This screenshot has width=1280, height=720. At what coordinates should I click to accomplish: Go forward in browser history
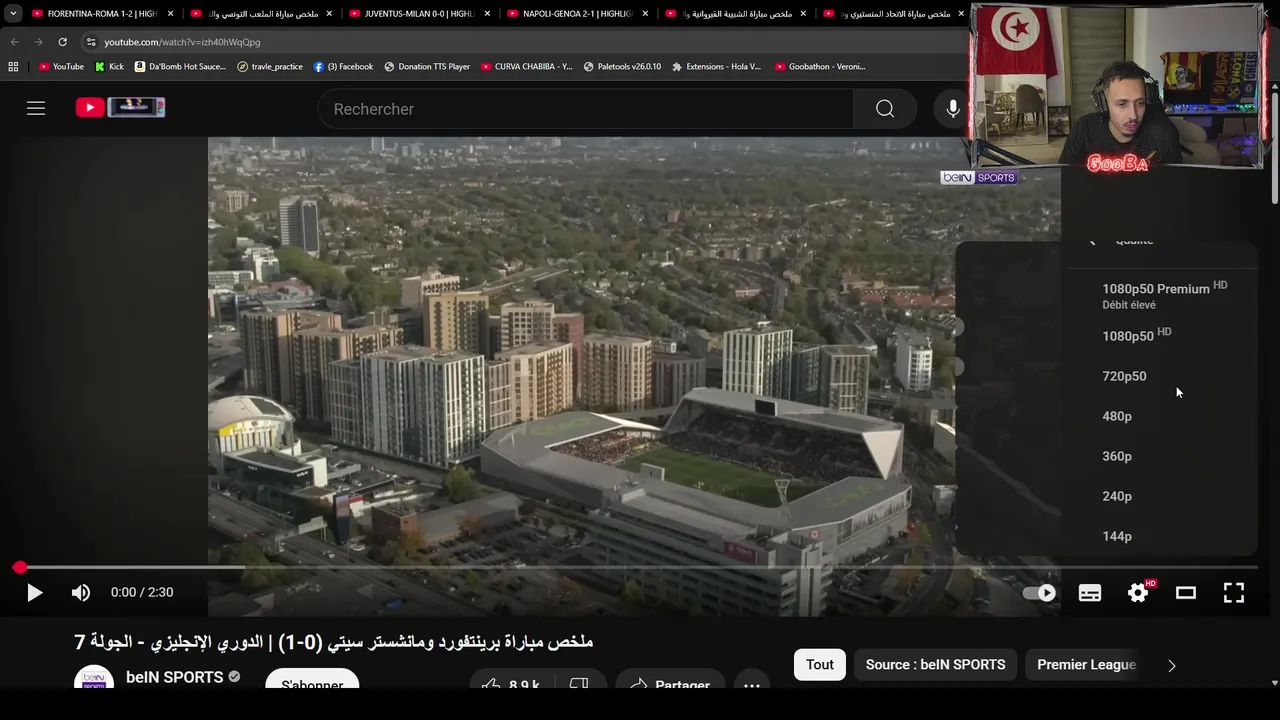38,42
